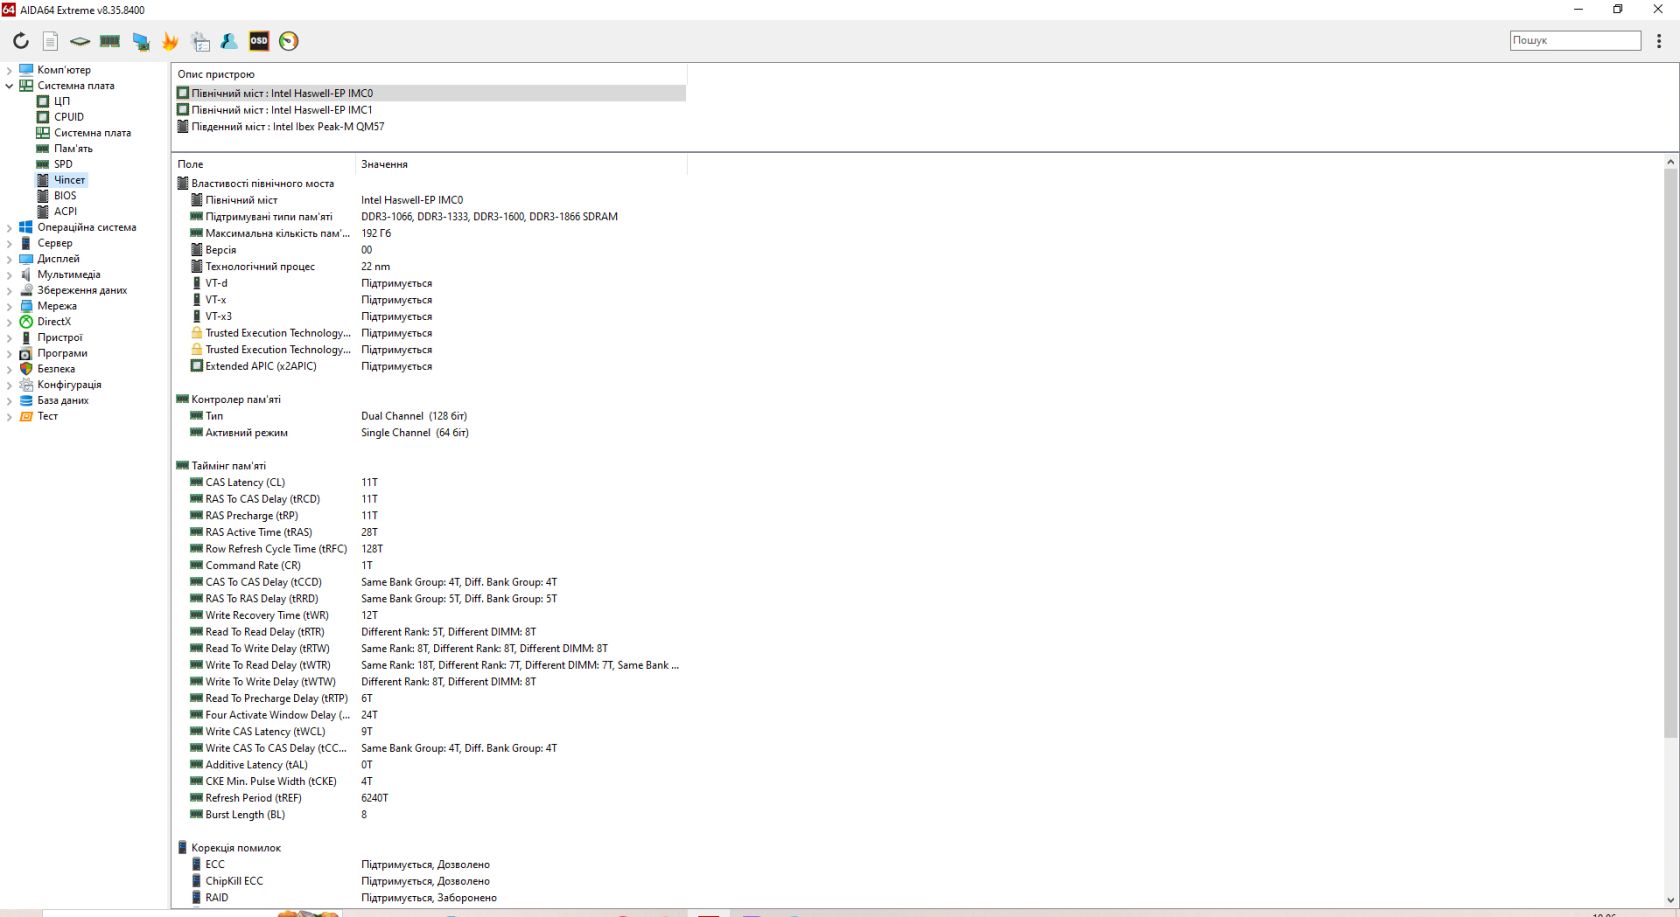Select Intel Haswell-EP IMC0 device row
This screenshot has width=1680, height=917.
coord(430,93)
